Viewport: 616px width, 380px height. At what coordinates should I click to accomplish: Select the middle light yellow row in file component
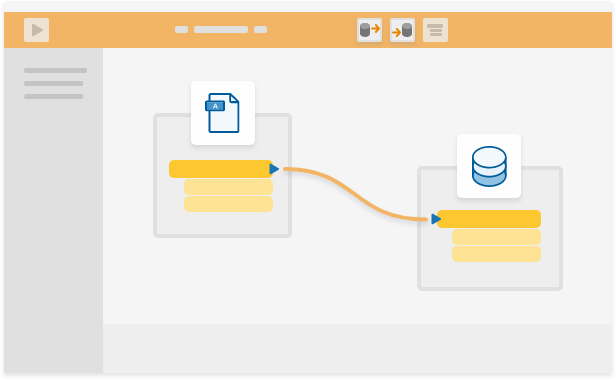(x=228, y=187)
